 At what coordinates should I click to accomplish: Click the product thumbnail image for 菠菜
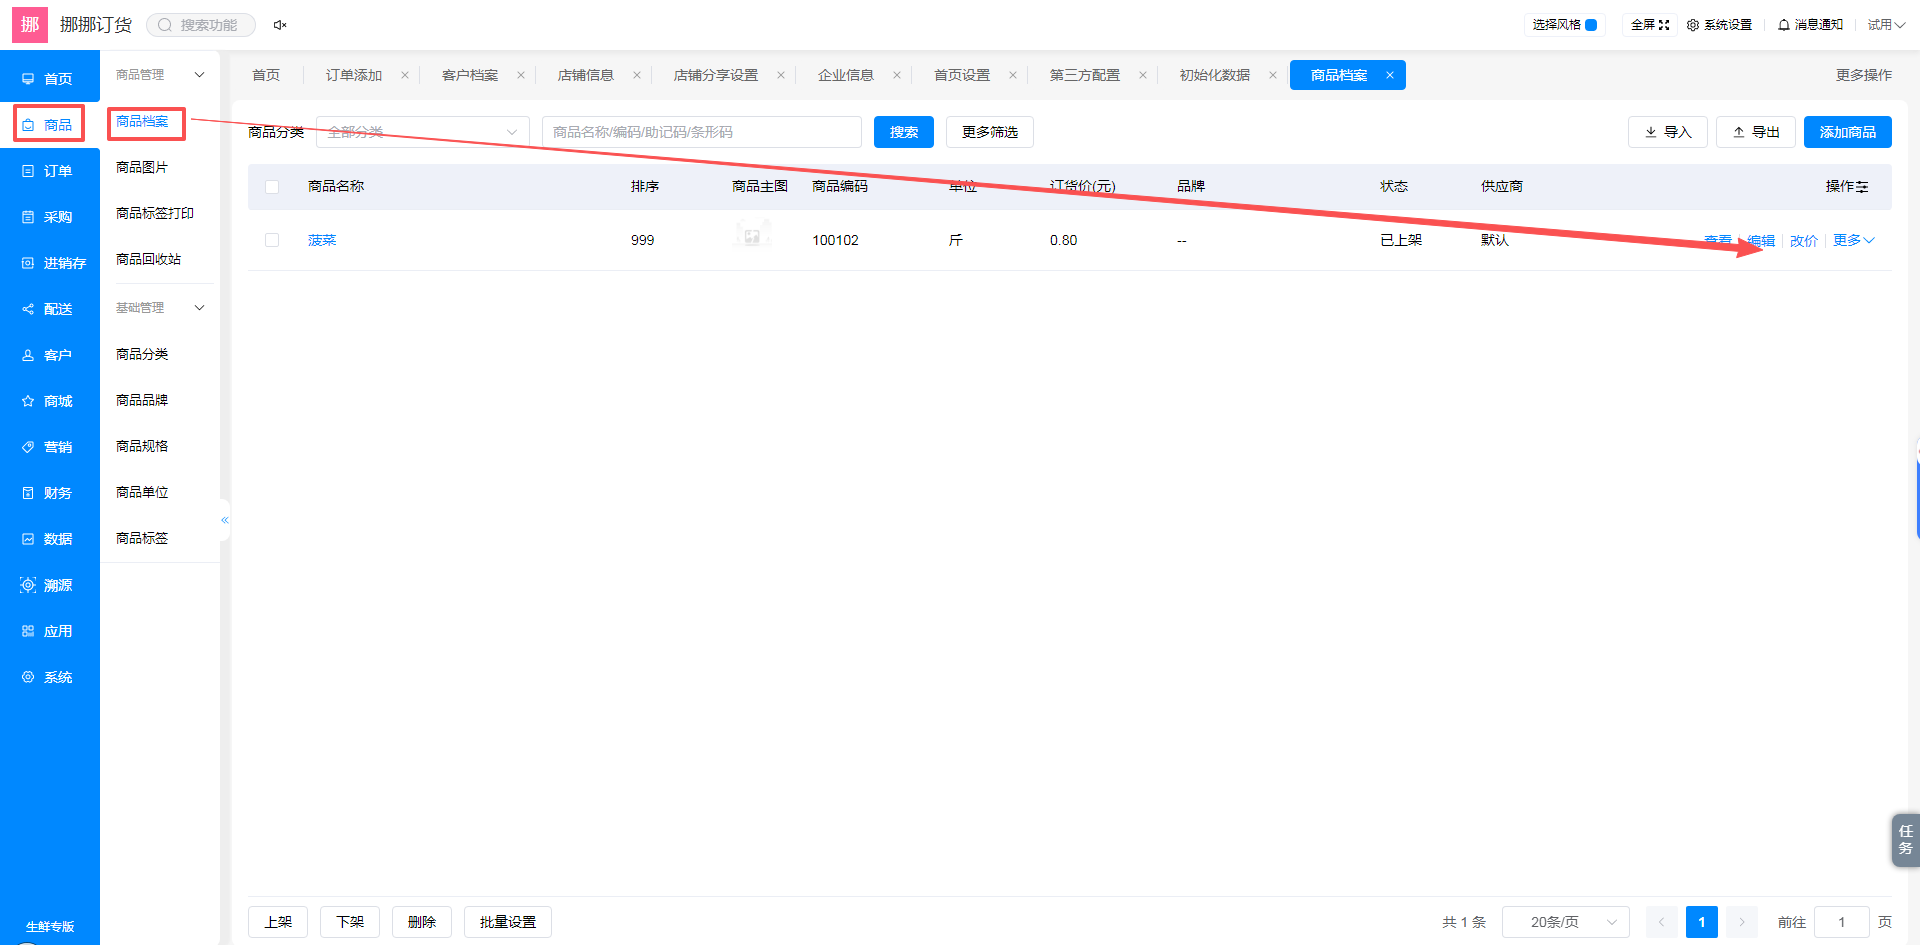point(752,237)
